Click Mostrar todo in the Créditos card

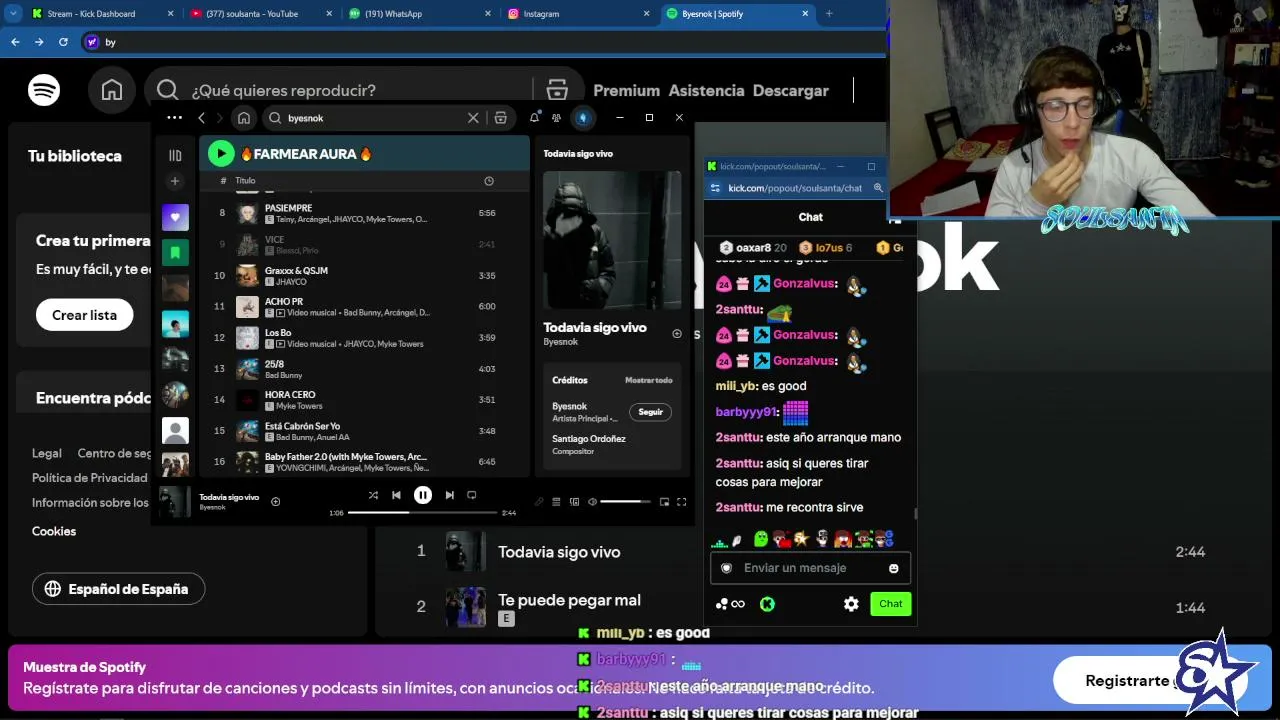coord(649,380)
